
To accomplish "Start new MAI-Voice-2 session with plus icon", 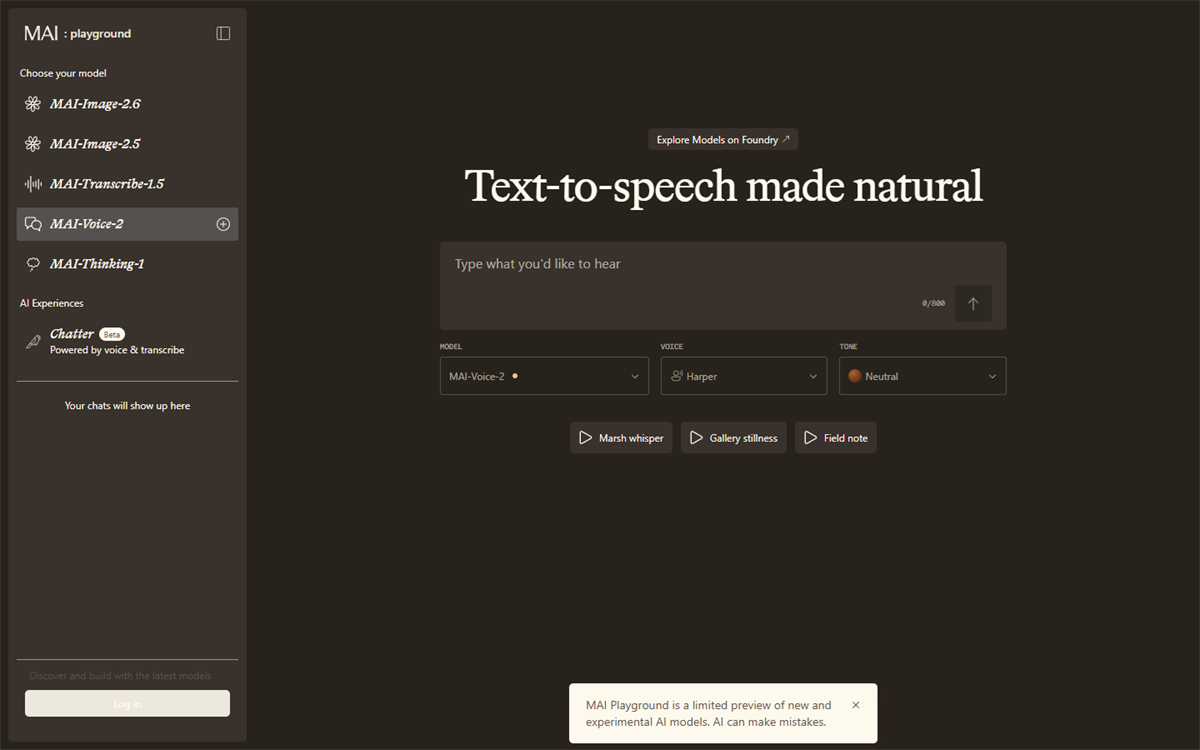I will click(223, 224).
